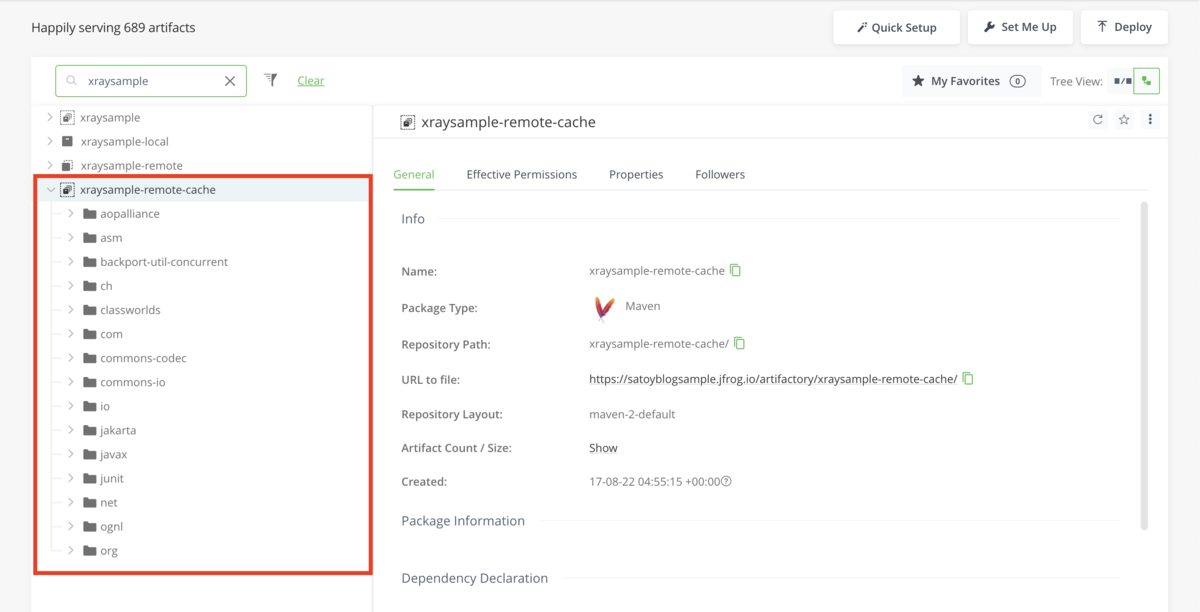Expand the ch folder

pos(71,286)
